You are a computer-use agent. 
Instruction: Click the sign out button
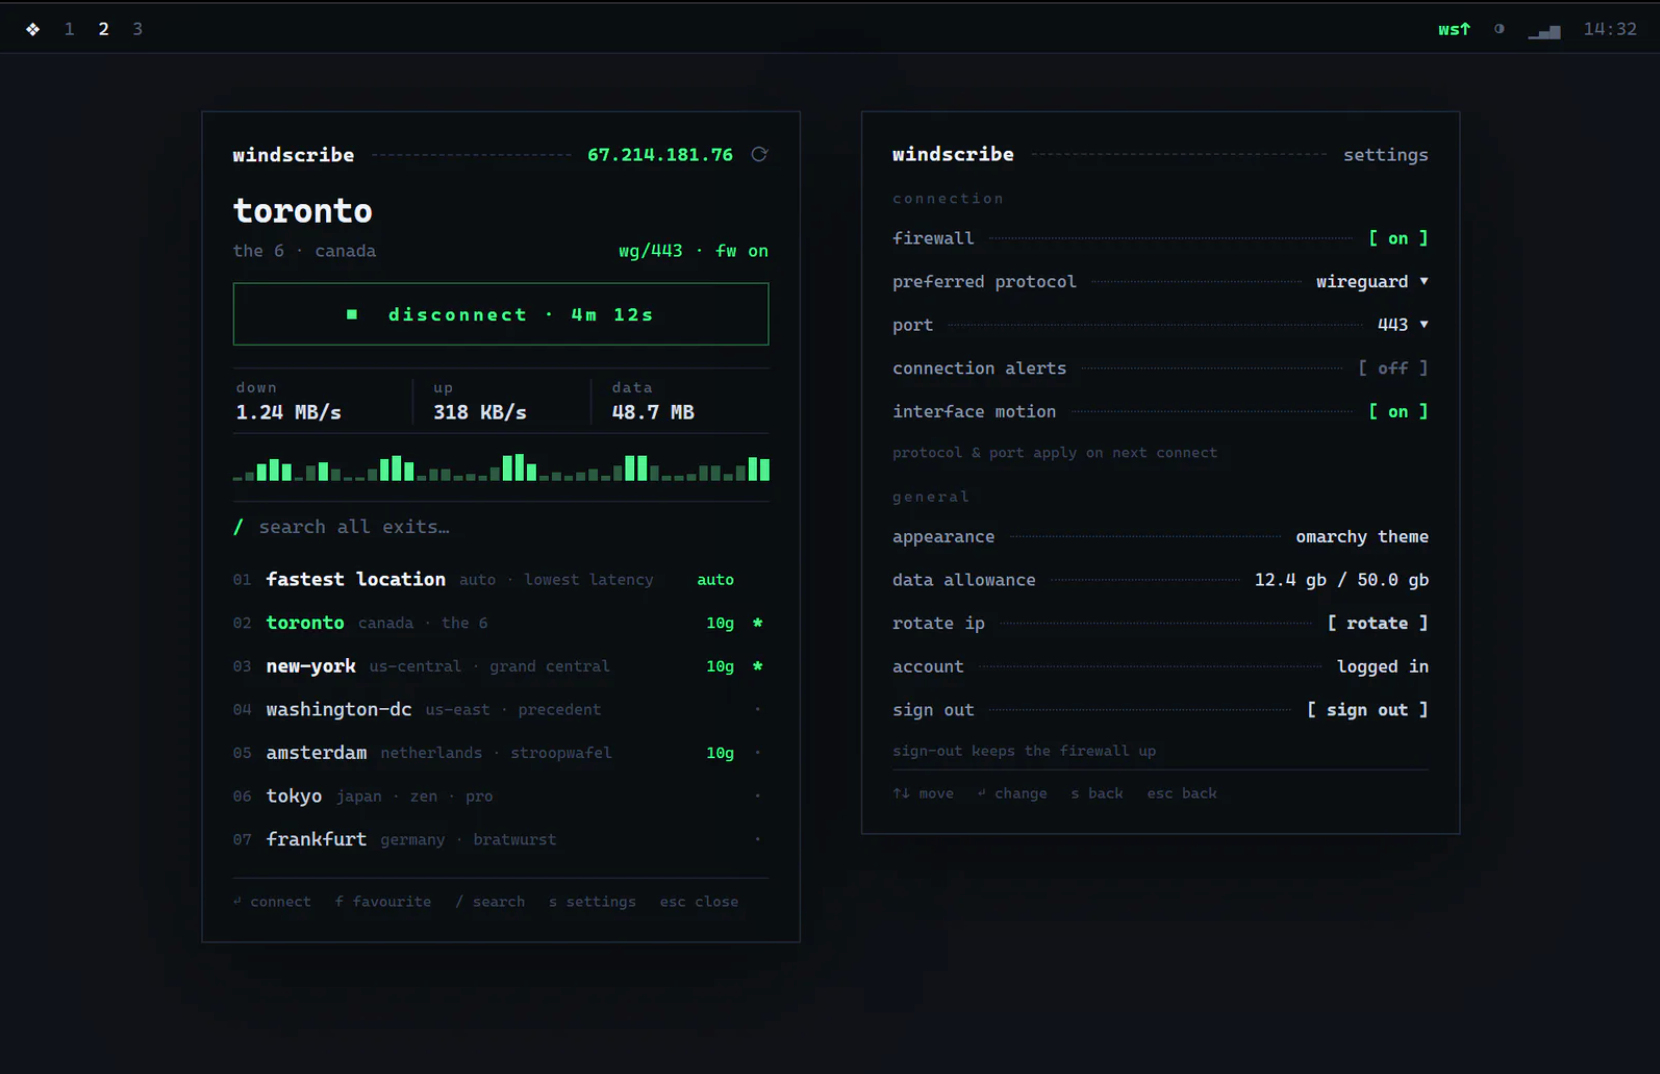coord(1367,710)
